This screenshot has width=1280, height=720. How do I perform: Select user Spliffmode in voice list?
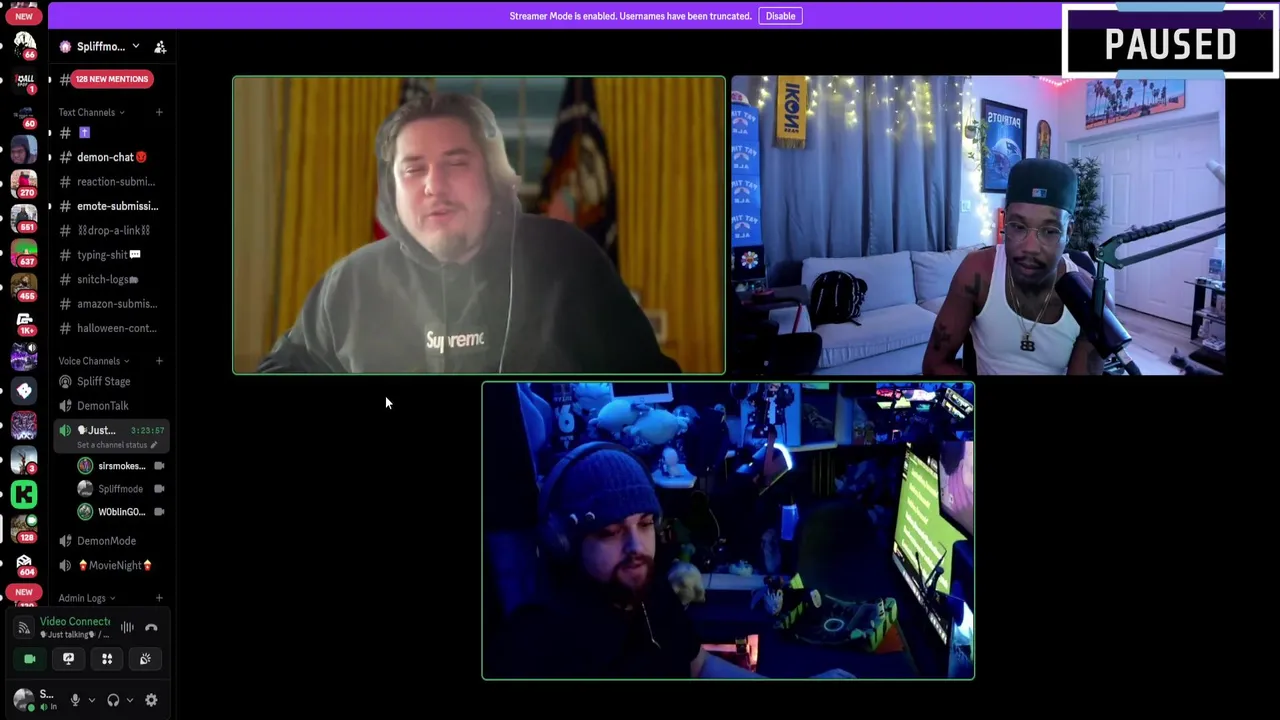pos(121,489)
